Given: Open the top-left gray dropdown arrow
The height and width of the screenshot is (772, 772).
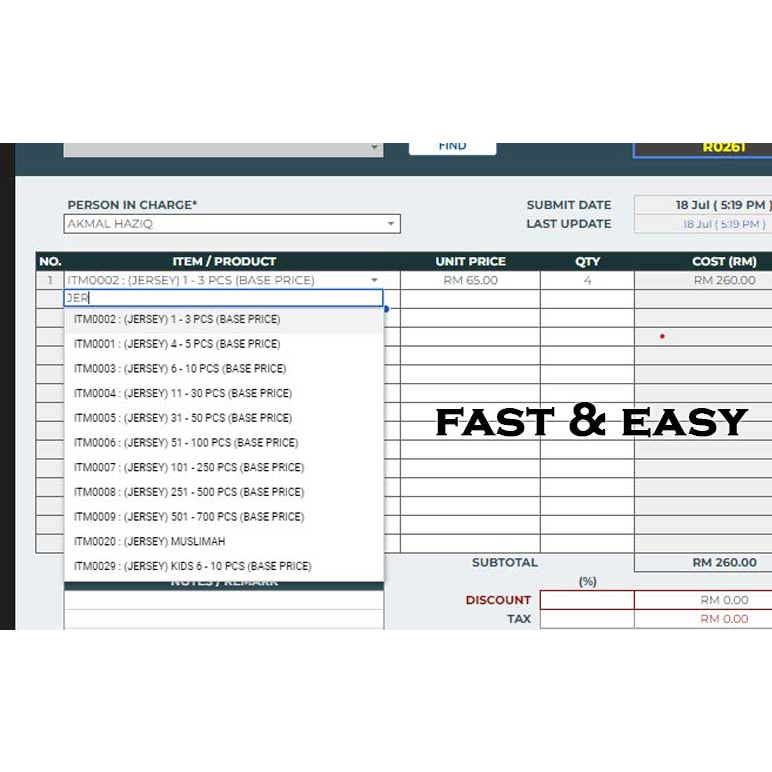Looking at the screenshot, I should [x=375, y=148].
